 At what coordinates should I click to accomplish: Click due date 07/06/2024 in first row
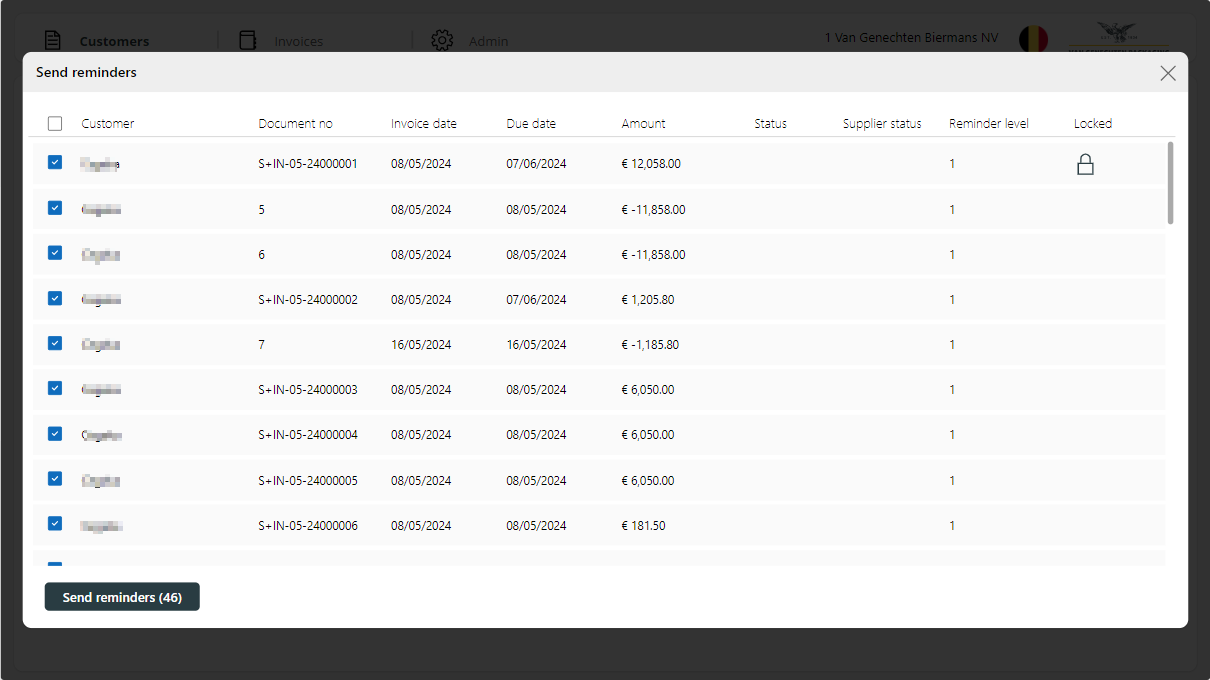(x=536, y=164)
